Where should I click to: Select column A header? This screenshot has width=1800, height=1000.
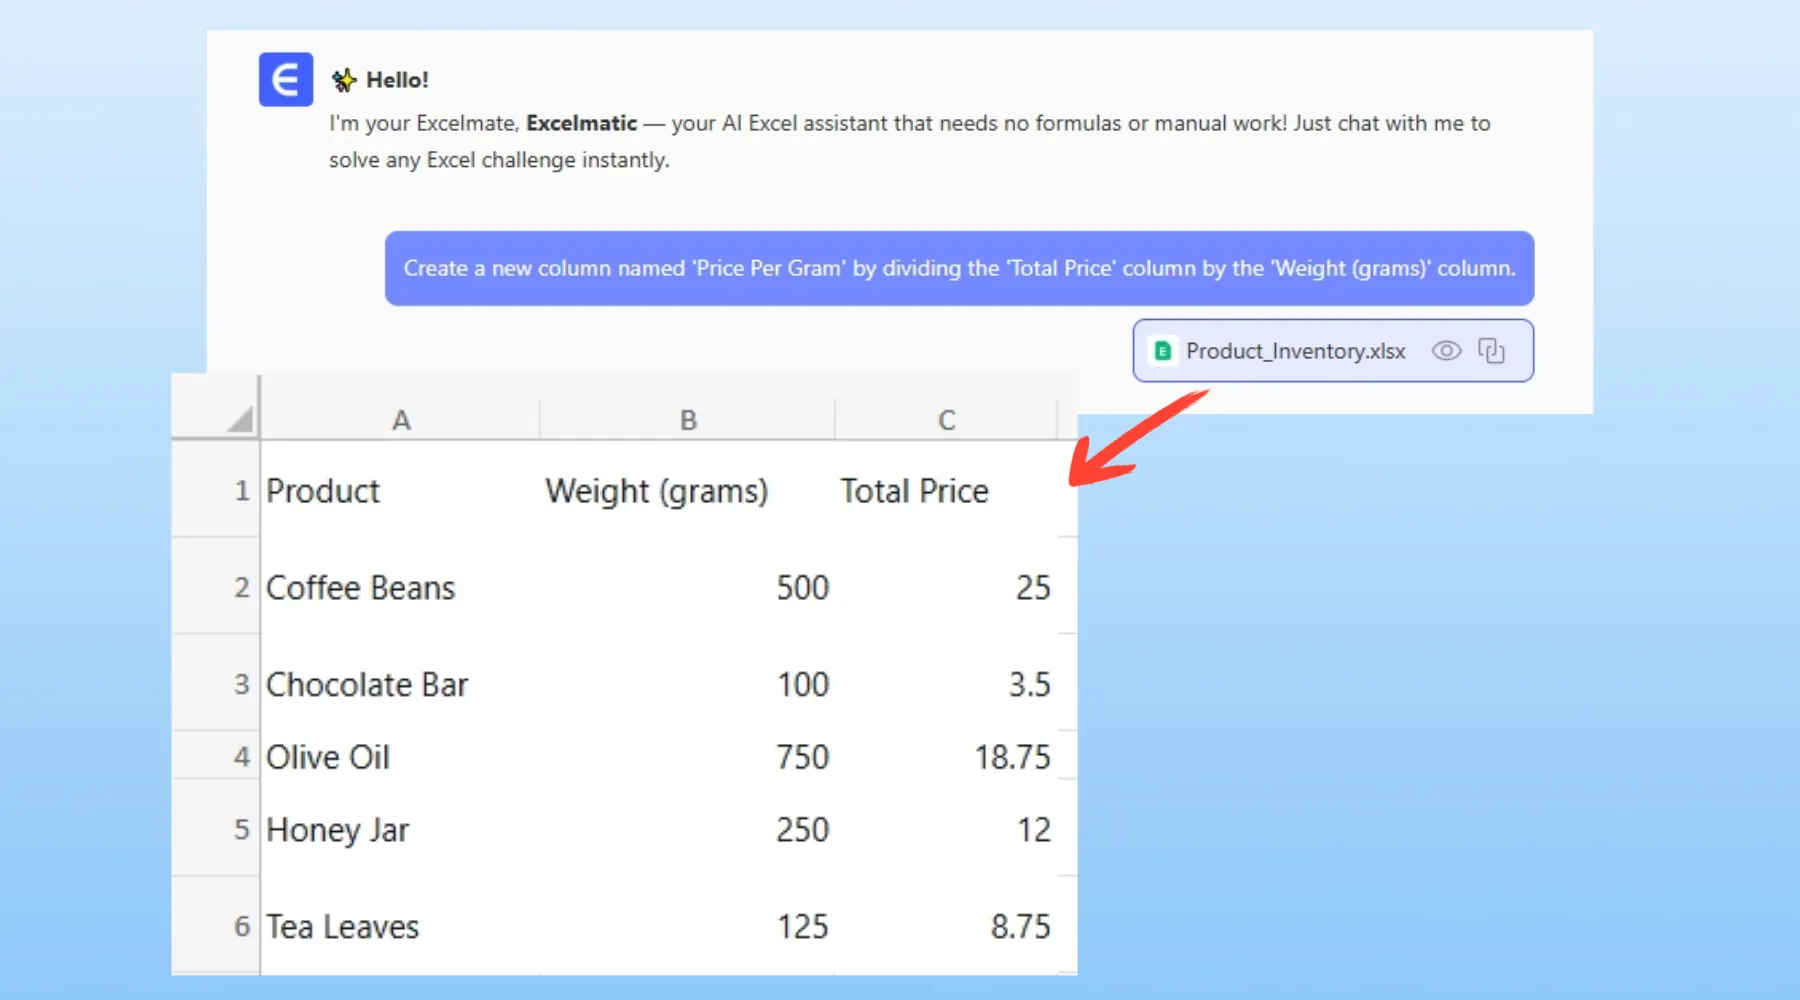pos(400,420)
